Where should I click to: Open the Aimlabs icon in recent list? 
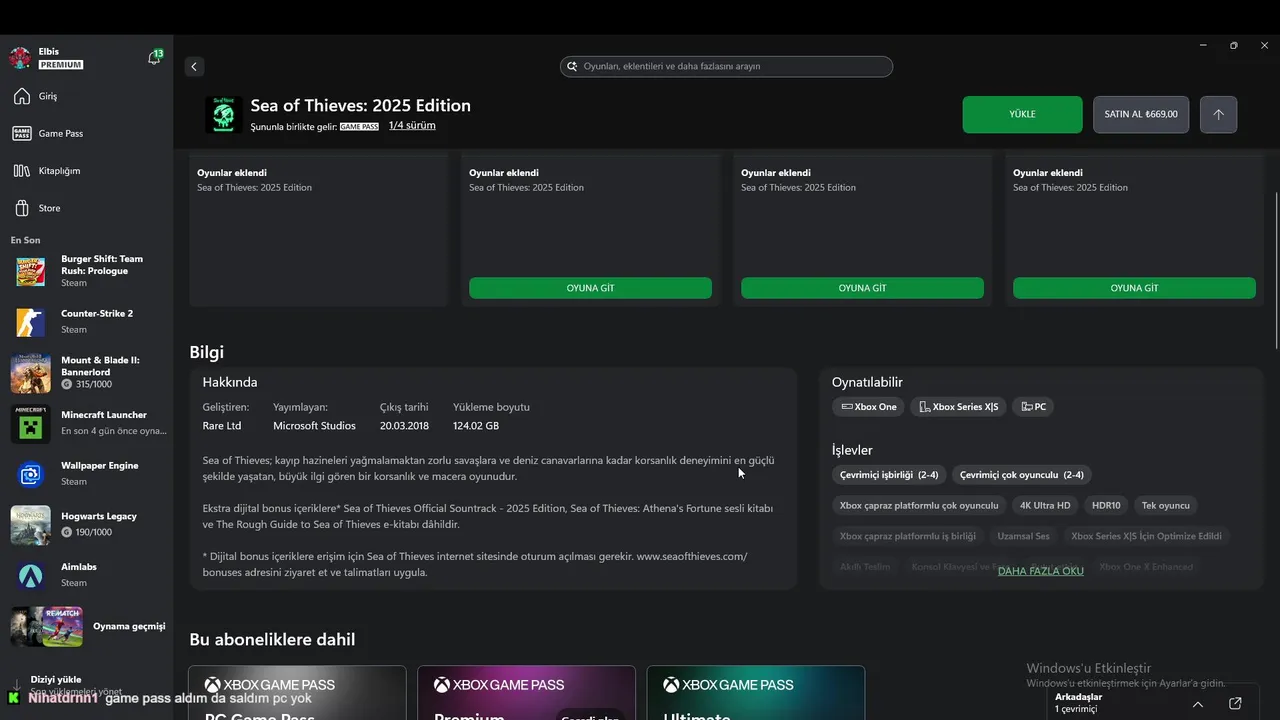pyautogui.click(x=30, y=575)
